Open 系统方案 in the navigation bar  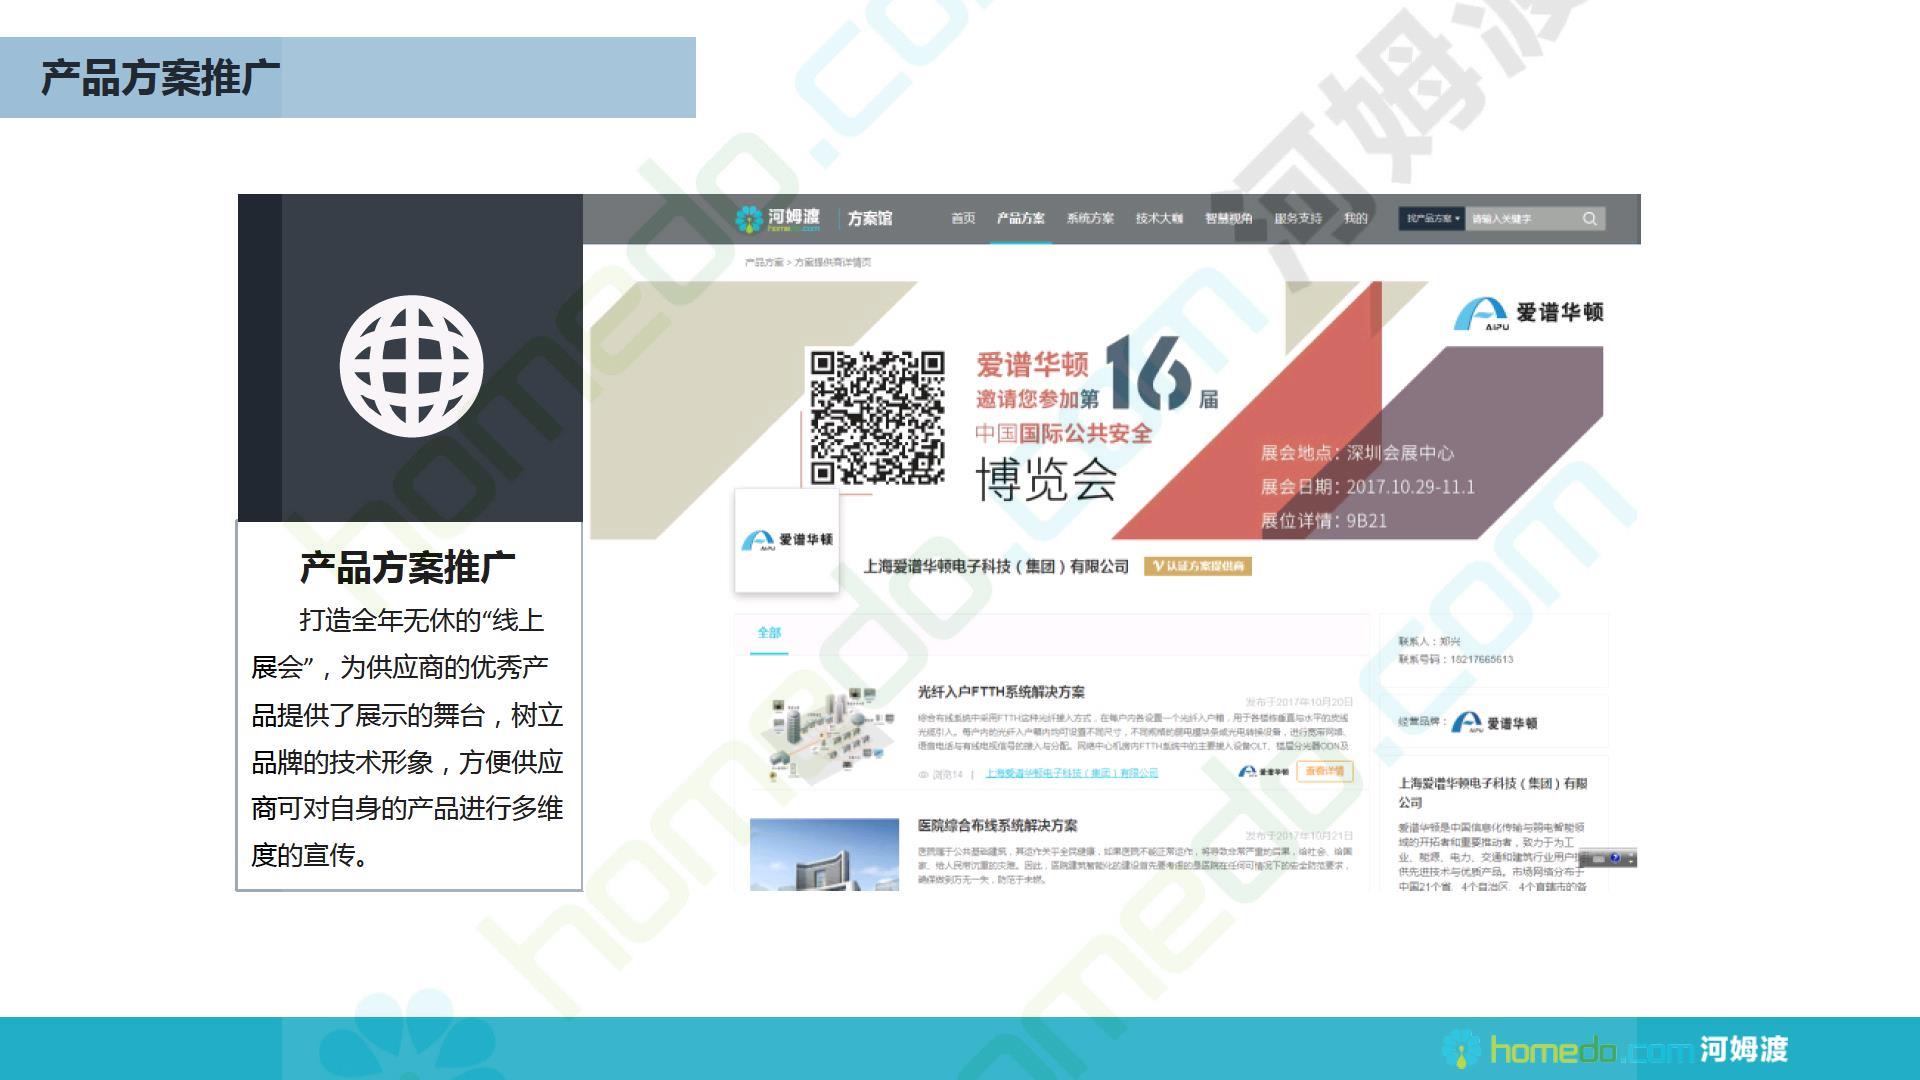[1090, 218]
